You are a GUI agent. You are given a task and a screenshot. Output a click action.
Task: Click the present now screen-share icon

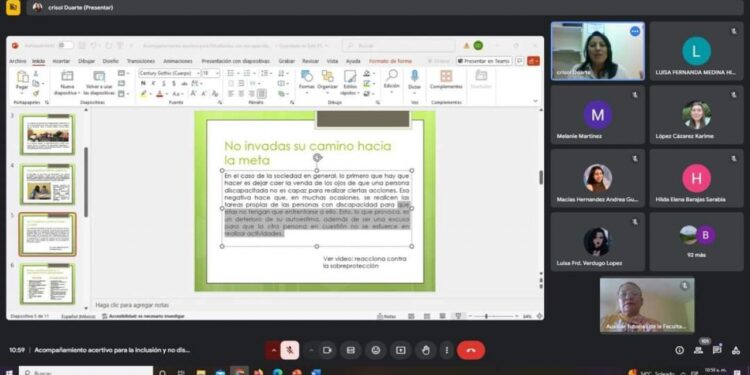click(x=400, y=350)
